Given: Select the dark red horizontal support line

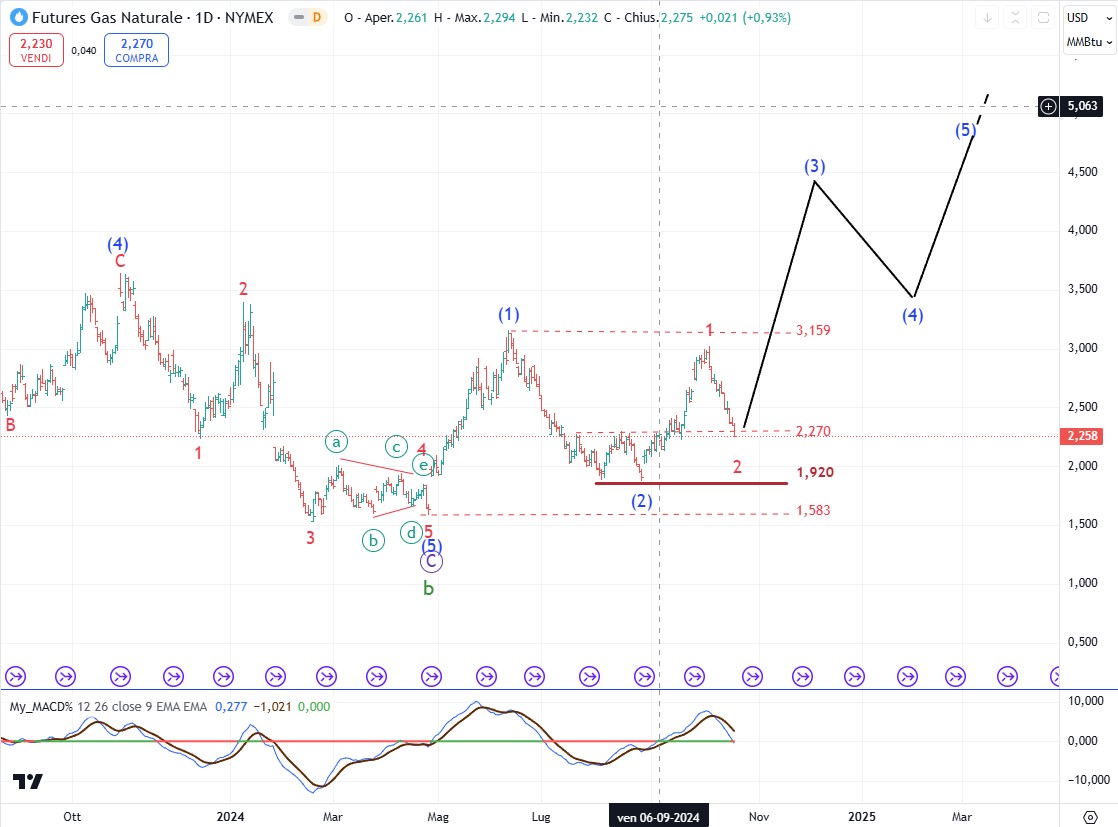Looking at the screenshot, I should (691, 483).
